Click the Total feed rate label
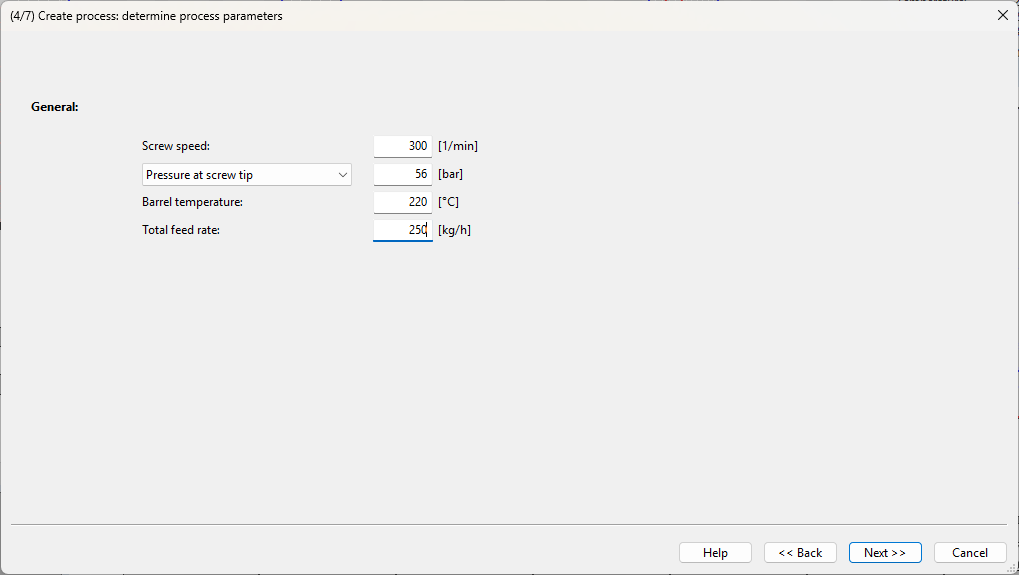 (x=181, y=230)
